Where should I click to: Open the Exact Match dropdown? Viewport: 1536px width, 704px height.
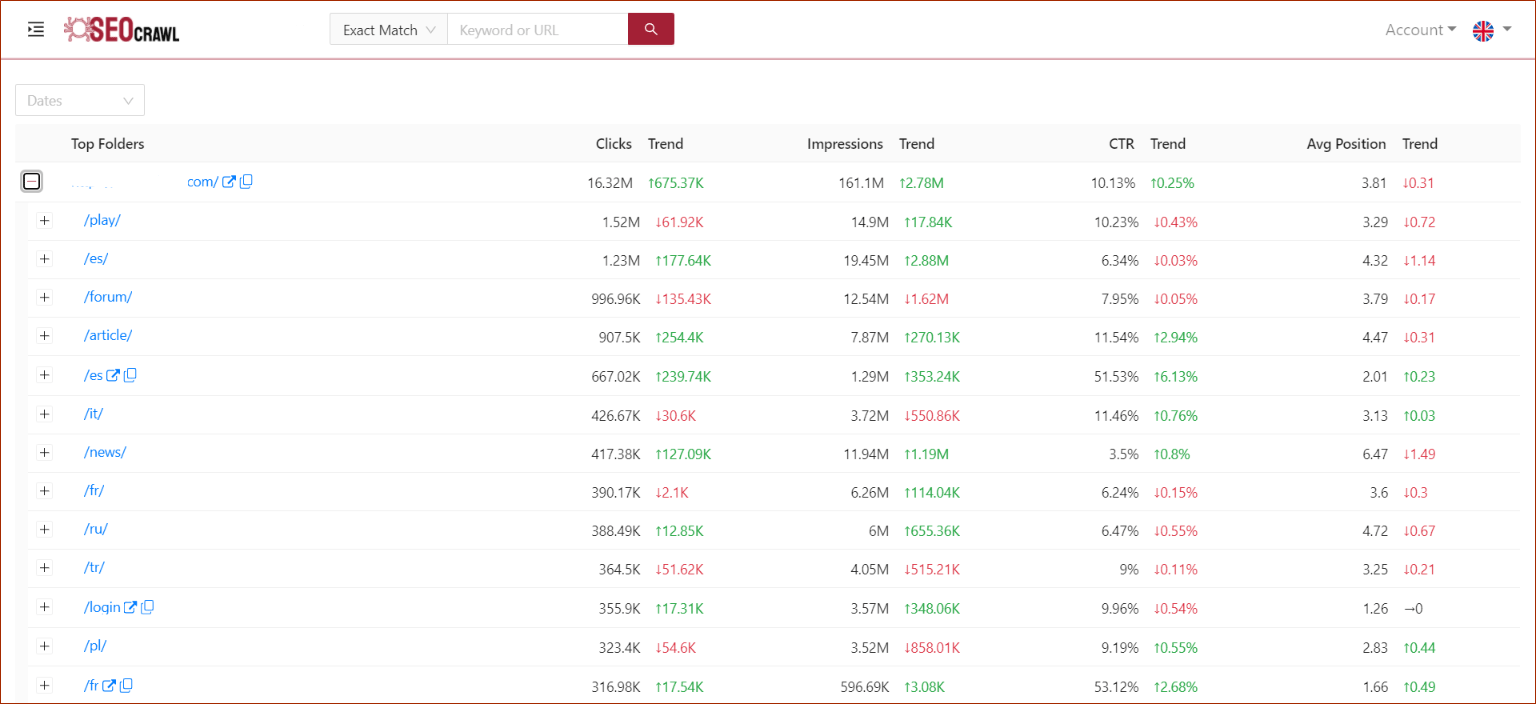click(388, 30)
